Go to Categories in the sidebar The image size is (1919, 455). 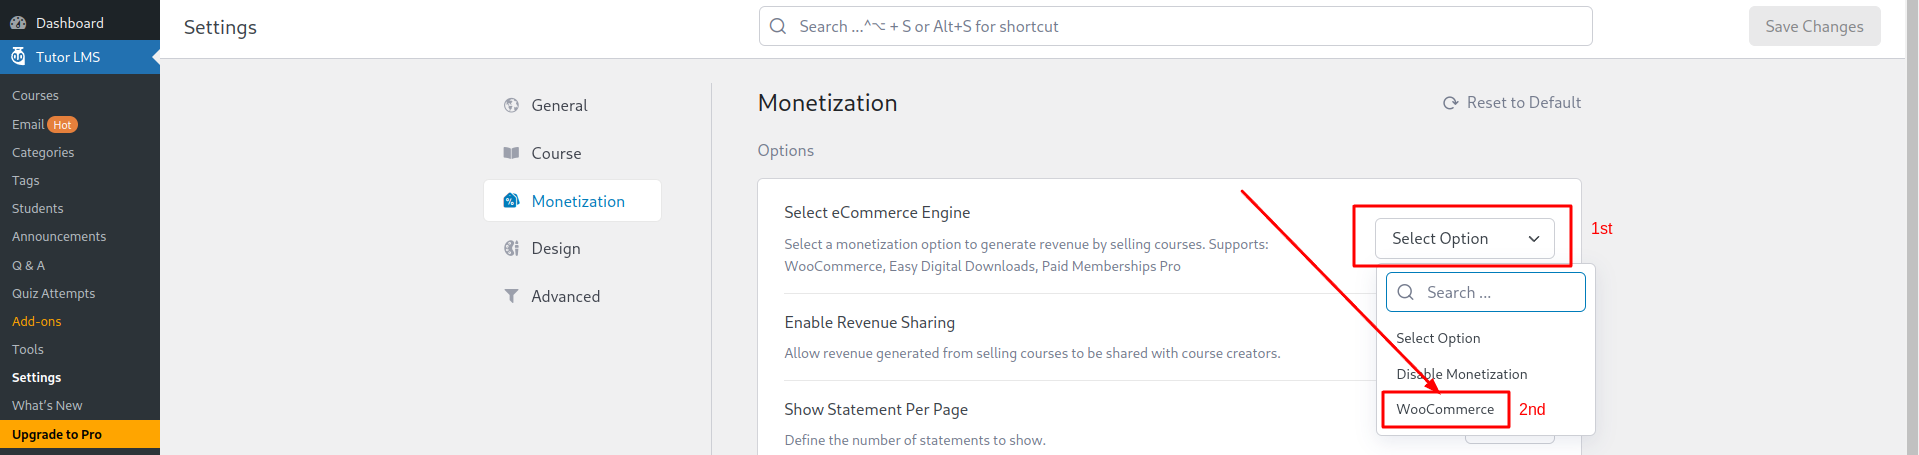tap(43, 152)
